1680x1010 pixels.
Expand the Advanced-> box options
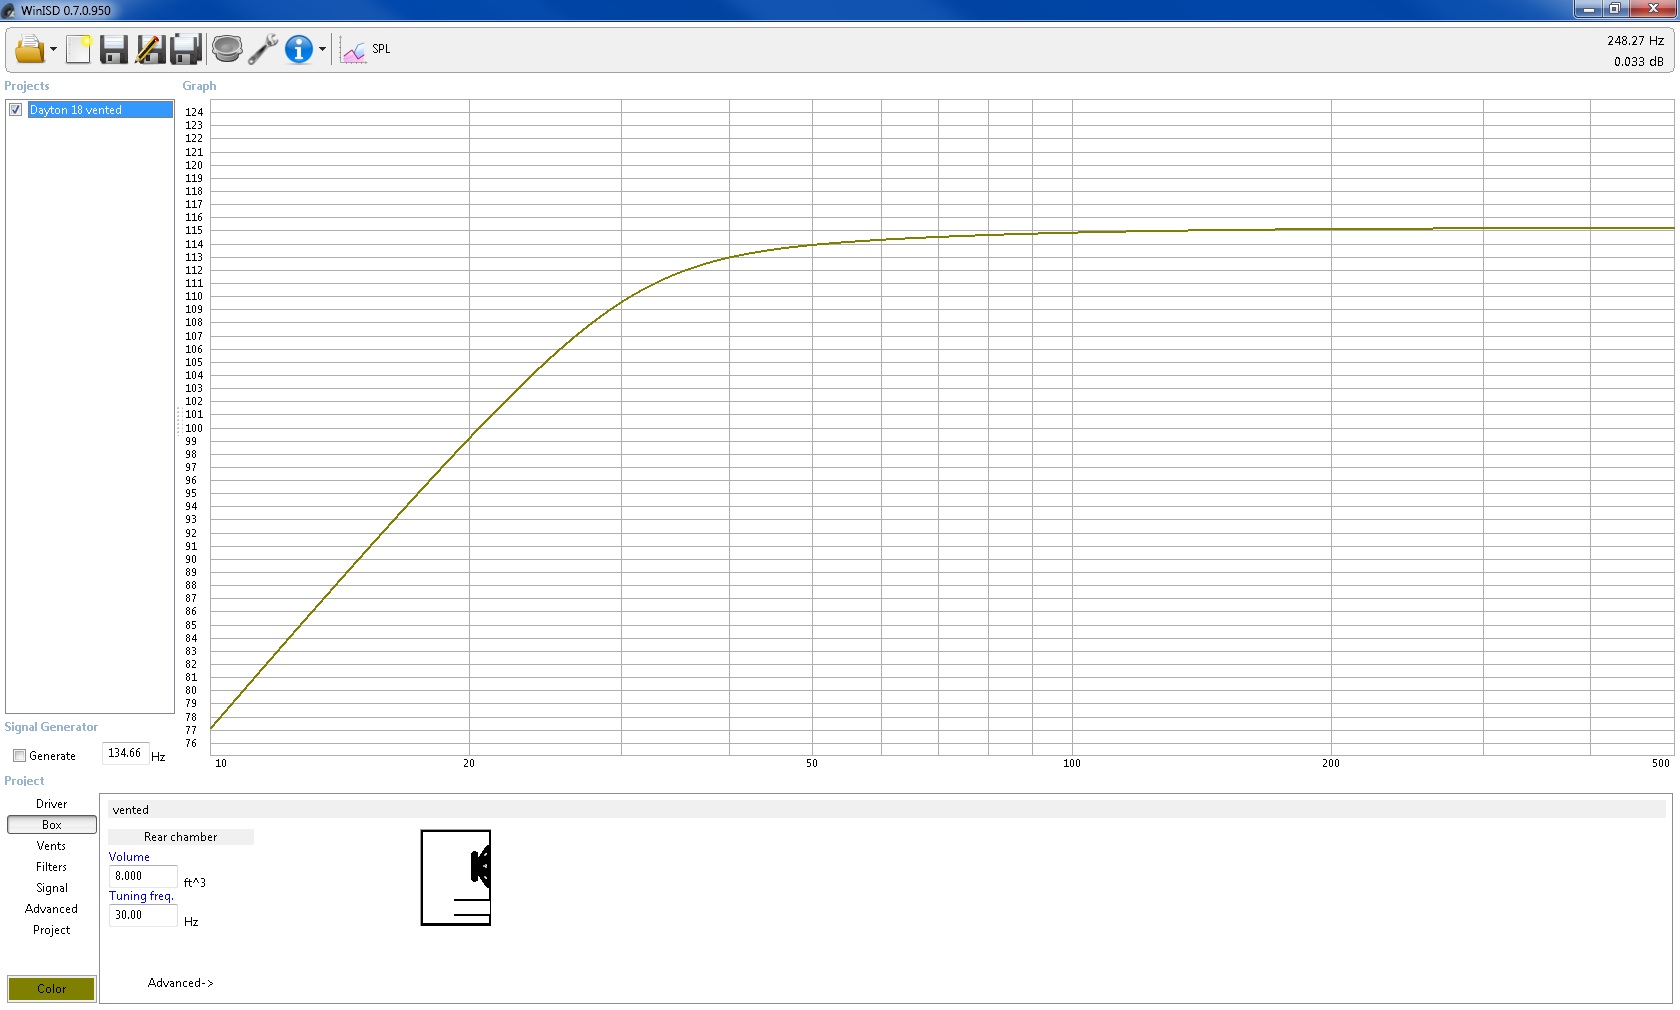[x=181, y=983]
